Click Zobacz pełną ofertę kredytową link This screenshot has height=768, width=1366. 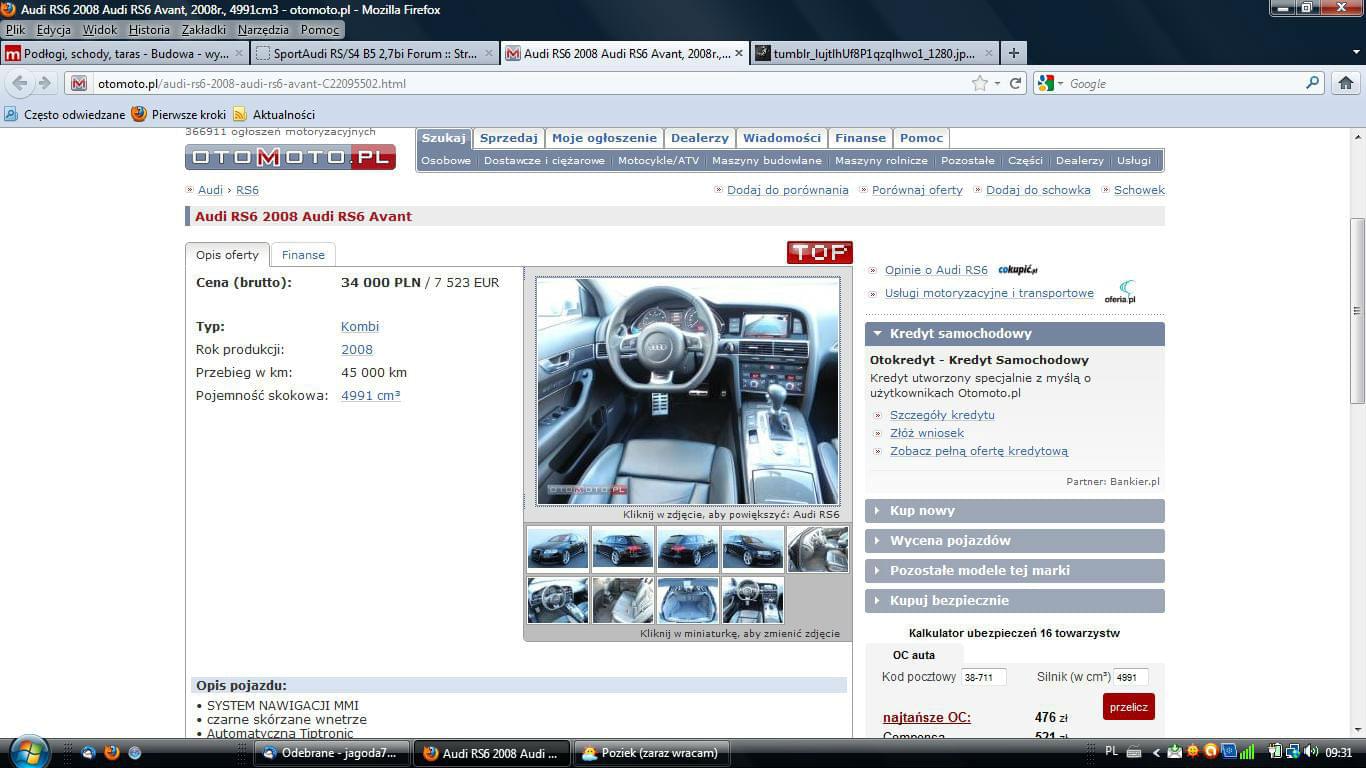(x=979, y=451)
